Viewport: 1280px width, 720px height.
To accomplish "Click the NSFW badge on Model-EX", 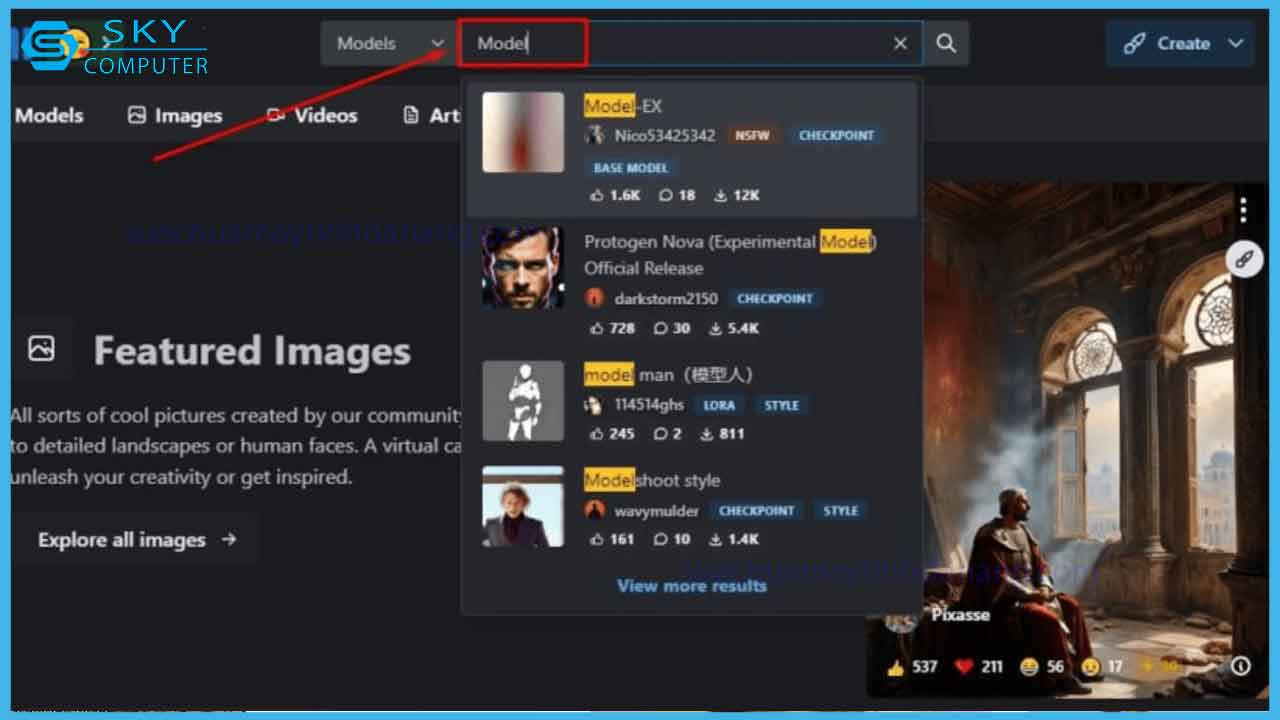I will pyautogui.click(x=751, y=135).
